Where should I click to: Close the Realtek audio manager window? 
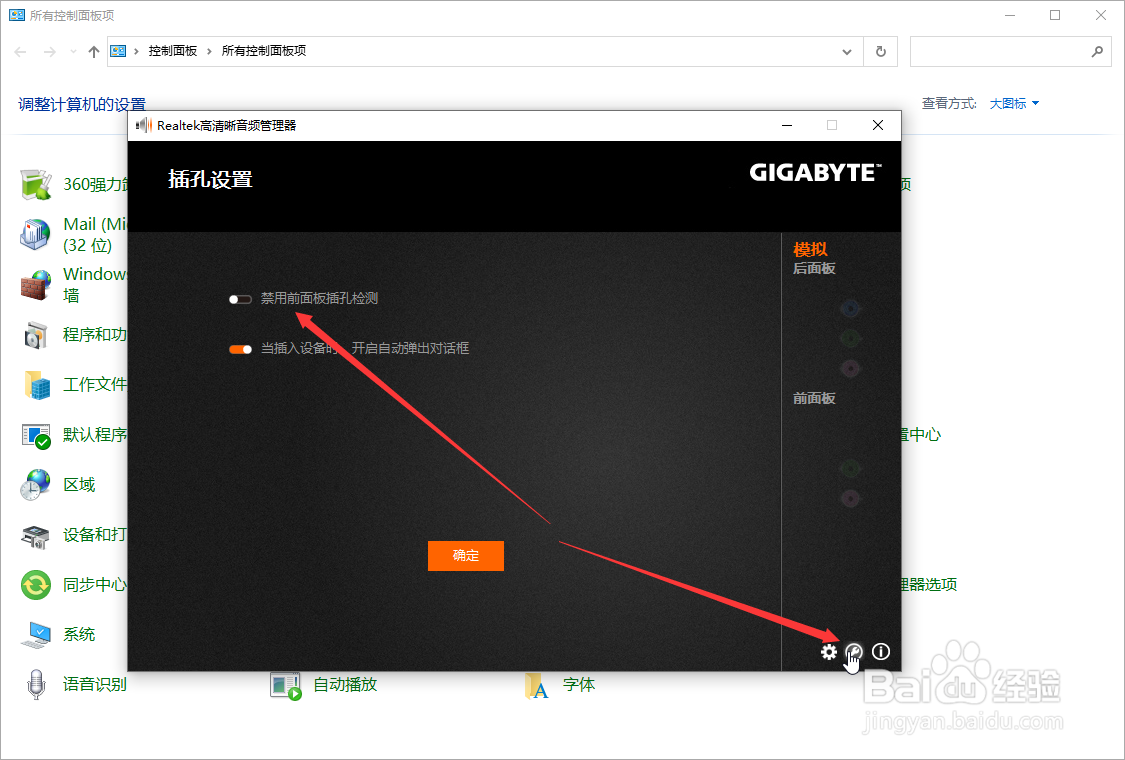[x=877, y=126]
